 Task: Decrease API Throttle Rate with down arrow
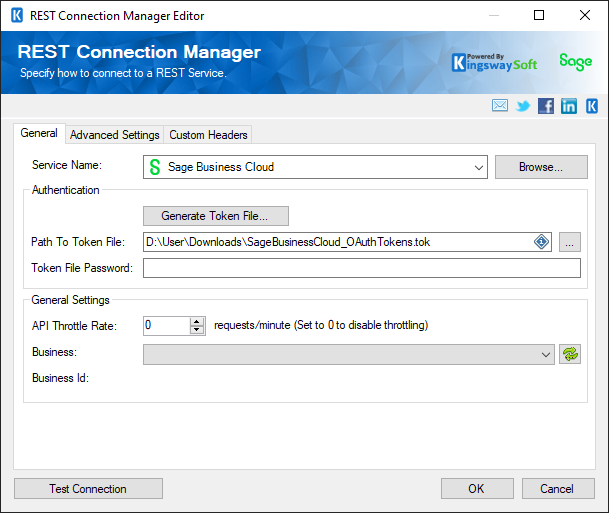197,330
